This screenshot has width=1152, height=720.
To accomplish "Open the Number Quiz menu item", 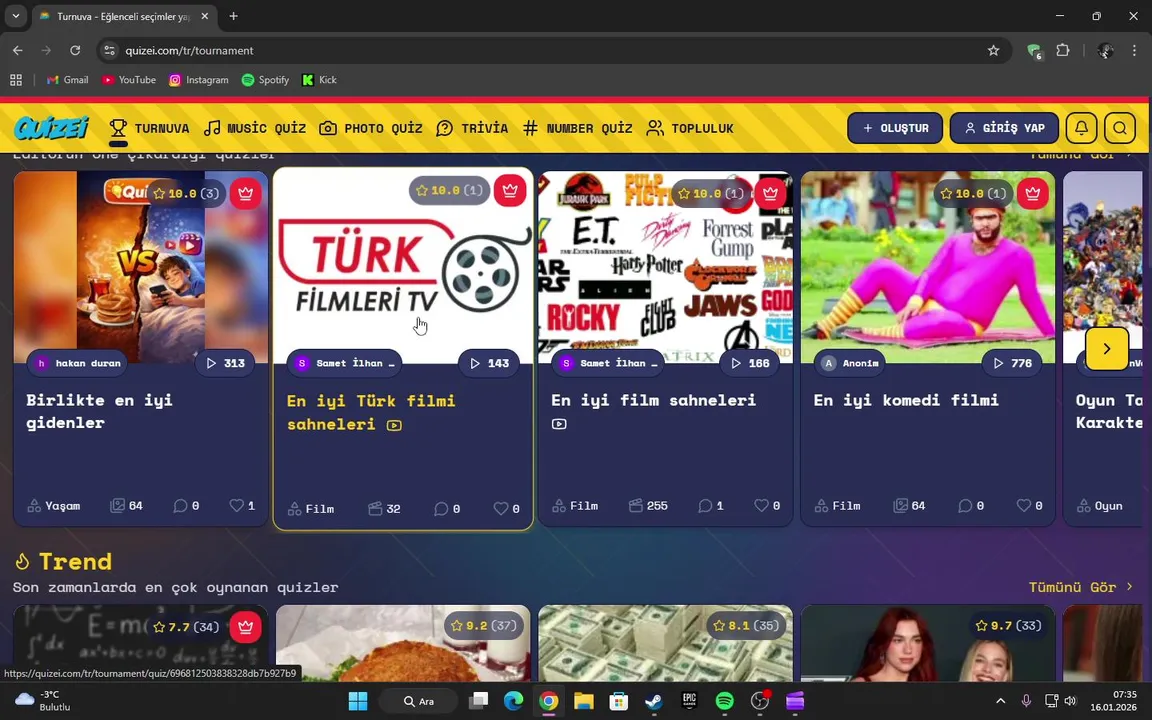I will [x=577, y=129].
